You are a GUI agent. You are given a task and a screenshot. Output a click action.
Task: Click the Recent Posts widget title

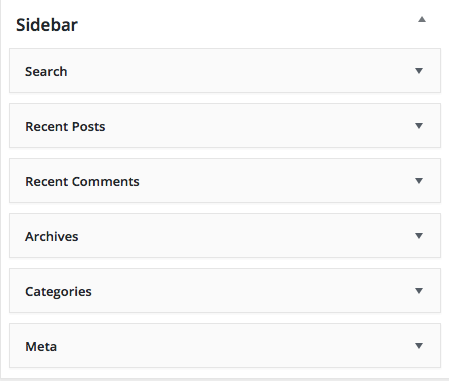(65, 126)
